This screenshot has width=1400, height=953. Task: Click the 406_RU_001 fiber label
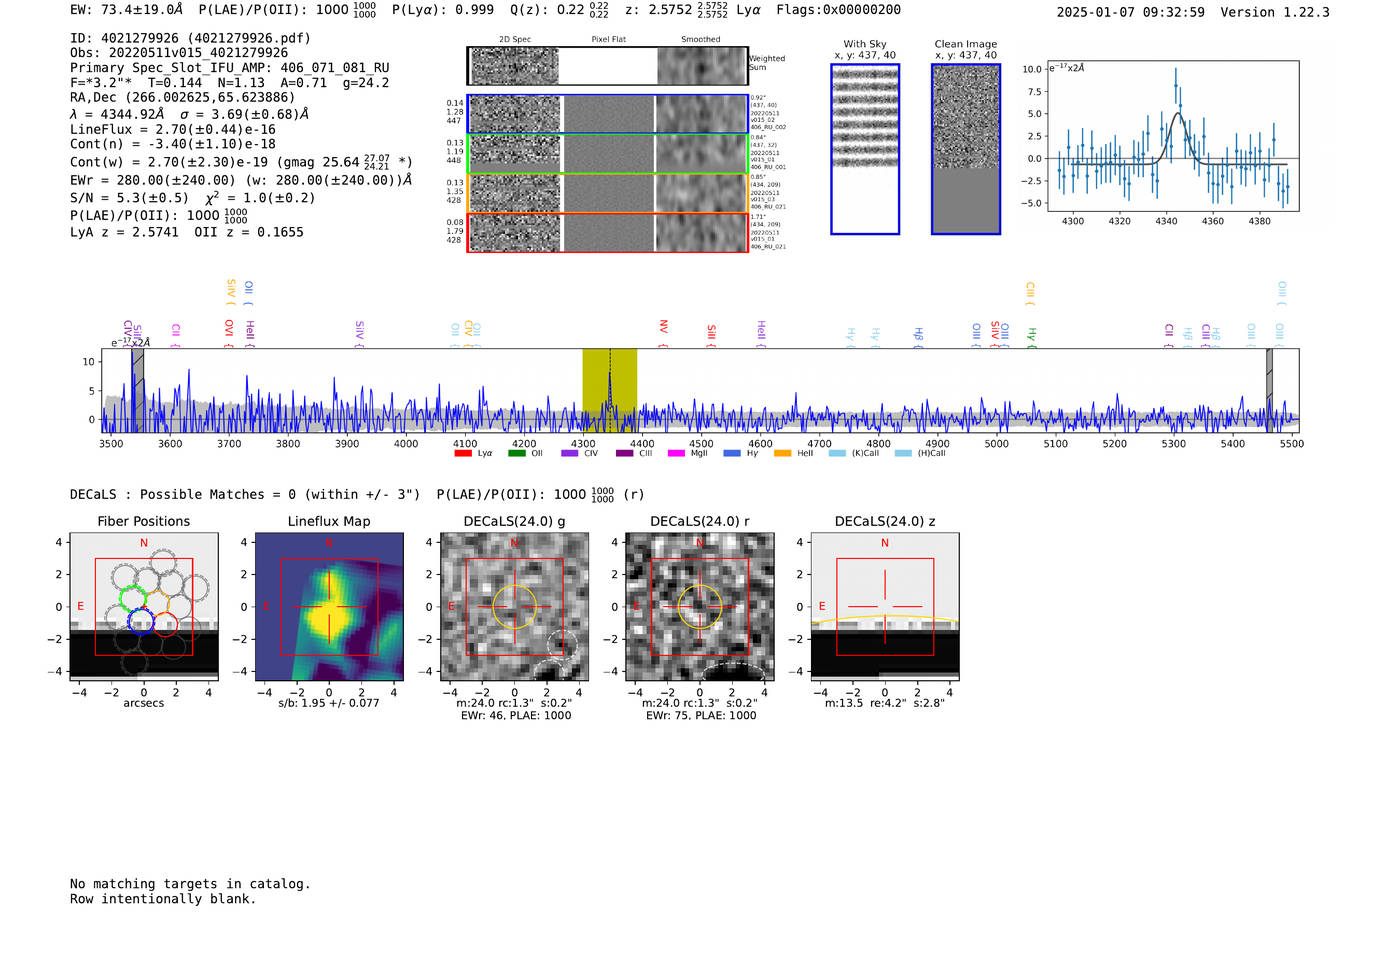768,167
